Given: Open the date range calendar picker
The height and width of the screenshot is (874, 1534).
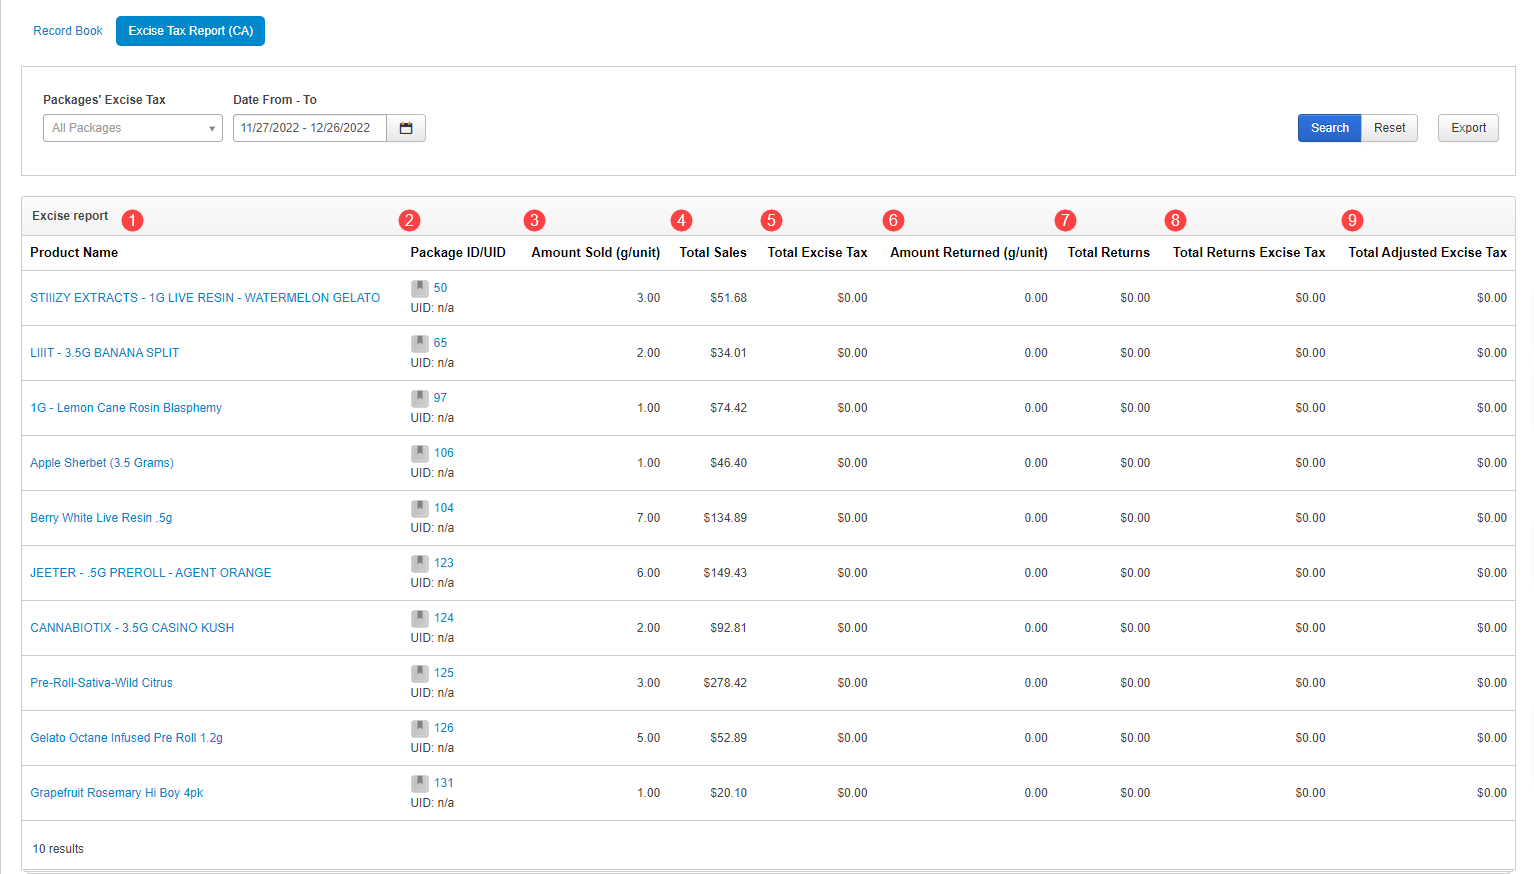Looking at the screenshot, I should 406,128.
